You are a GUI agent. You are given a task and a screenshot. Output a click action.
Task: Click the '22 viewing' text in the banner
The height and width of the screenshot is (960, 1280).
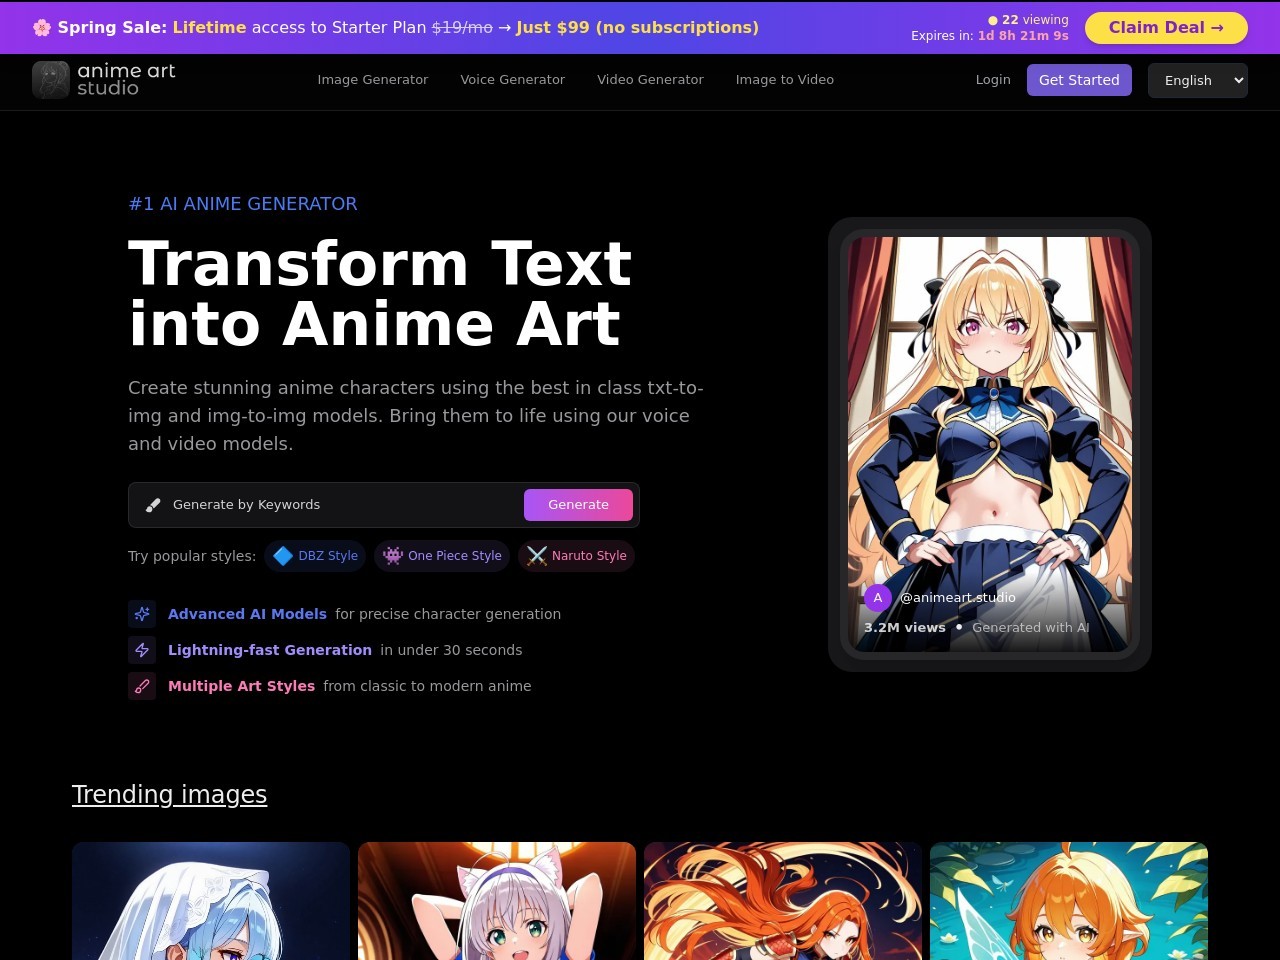click(x=1035, y=20)
